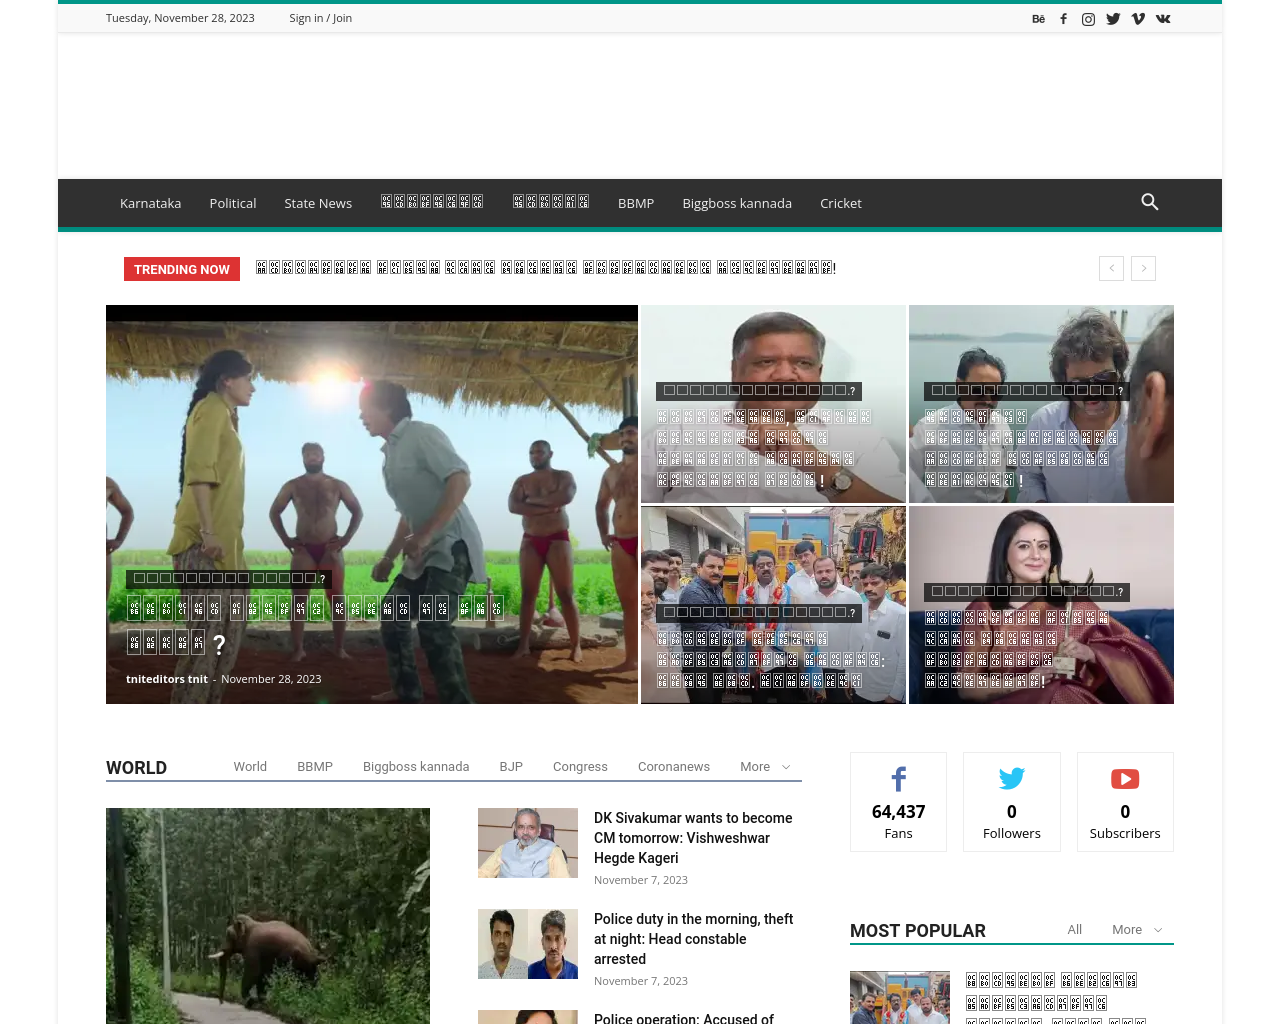This screenshot has height=1024, width=1280.
Task: Open State News menu item
Action: point(318,203)
